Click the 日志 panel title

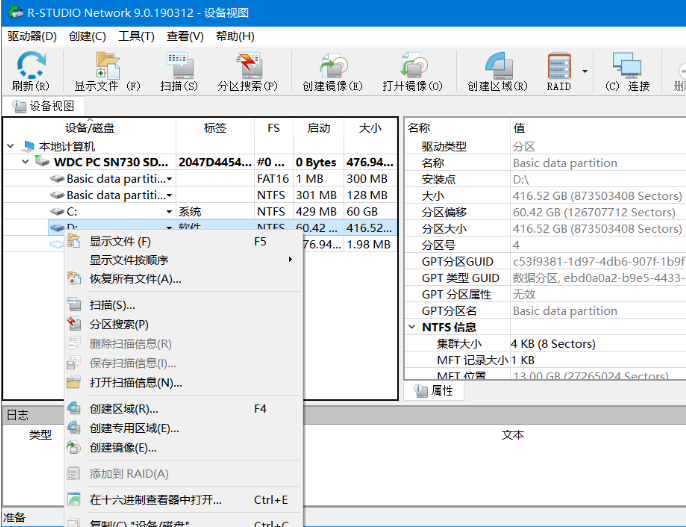pos(18,415)
